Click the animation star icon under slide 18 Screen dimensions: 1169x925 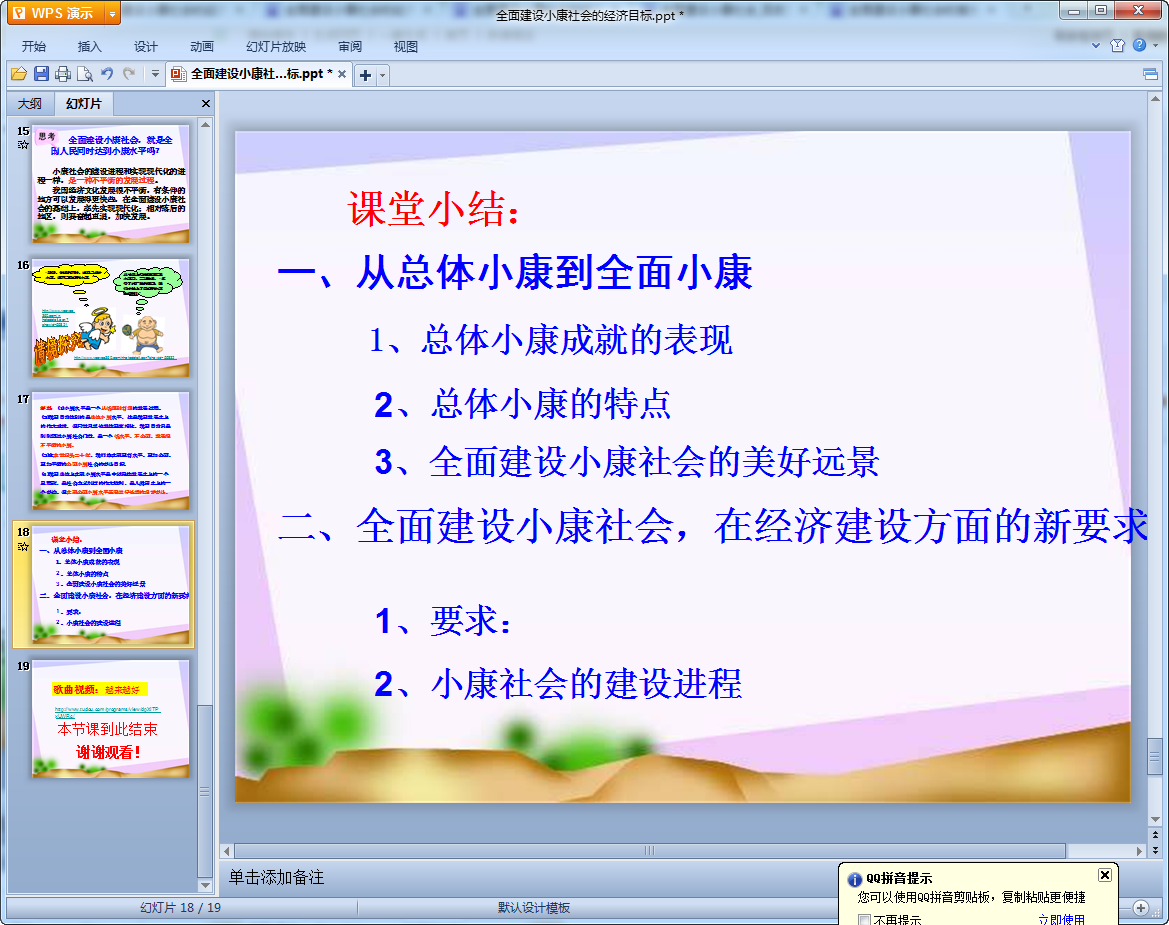[22, 546]
